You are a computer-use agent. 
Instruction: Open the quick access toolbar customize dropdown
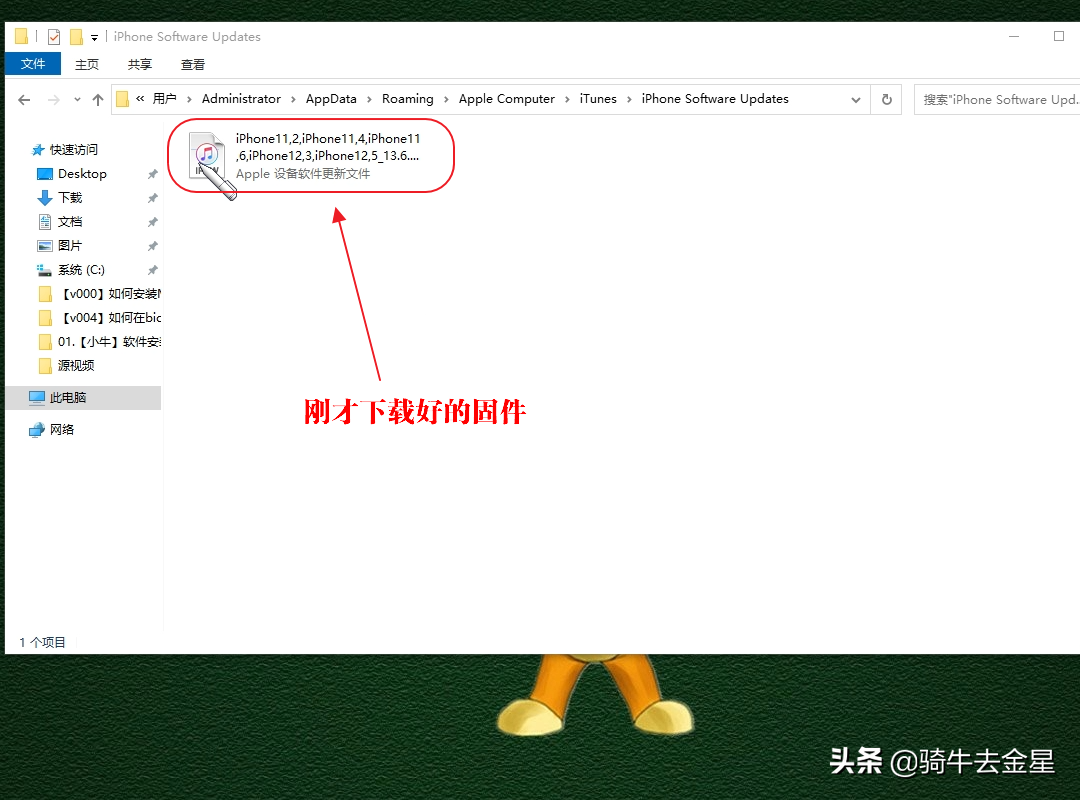[95, 36]
